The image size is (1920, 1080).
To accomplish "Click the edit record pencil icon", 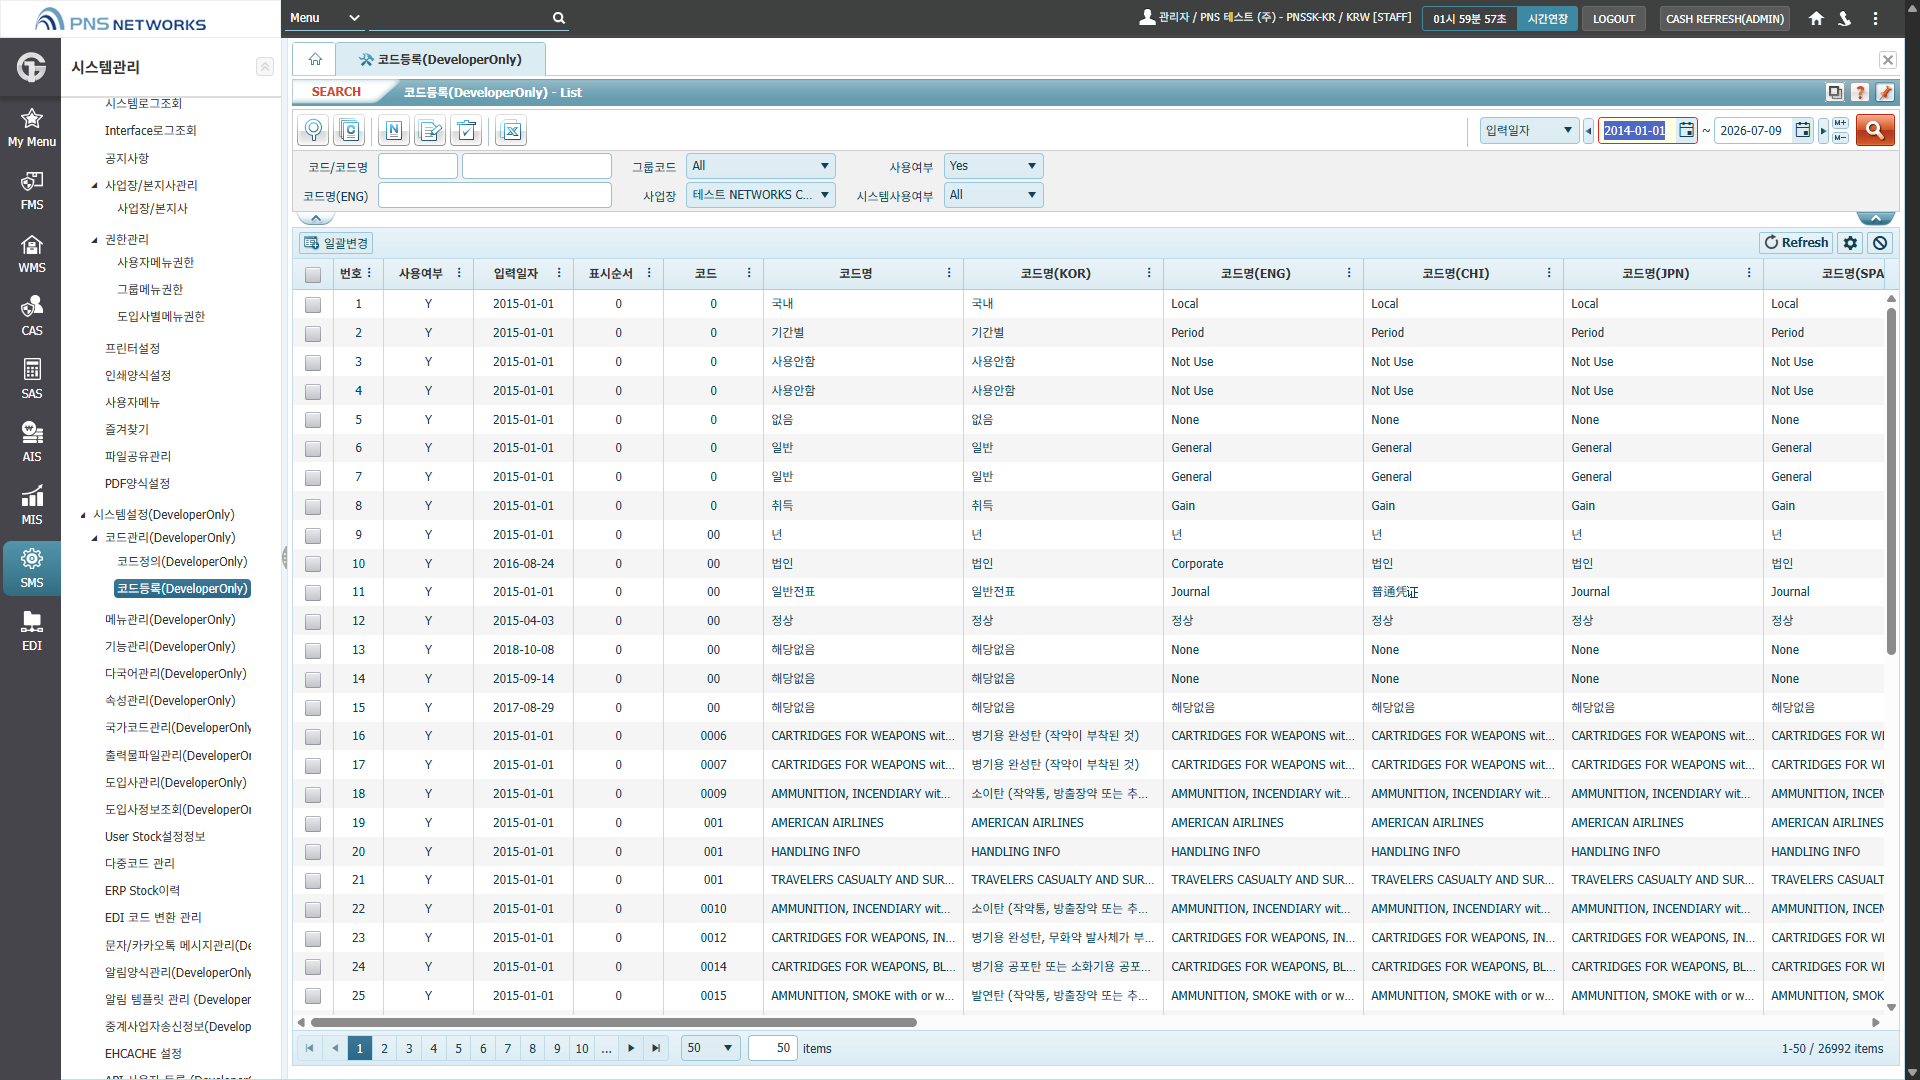I will [430, 130].
